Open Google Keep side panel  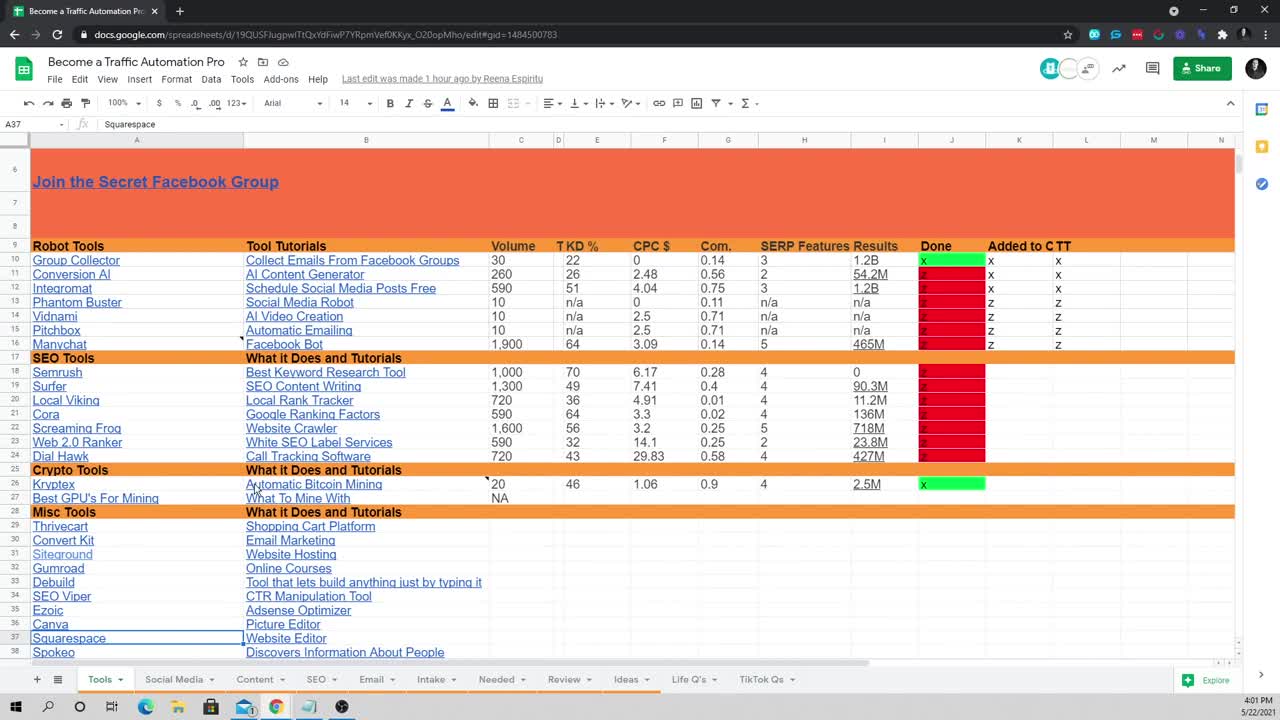(x=1261, y=146)
